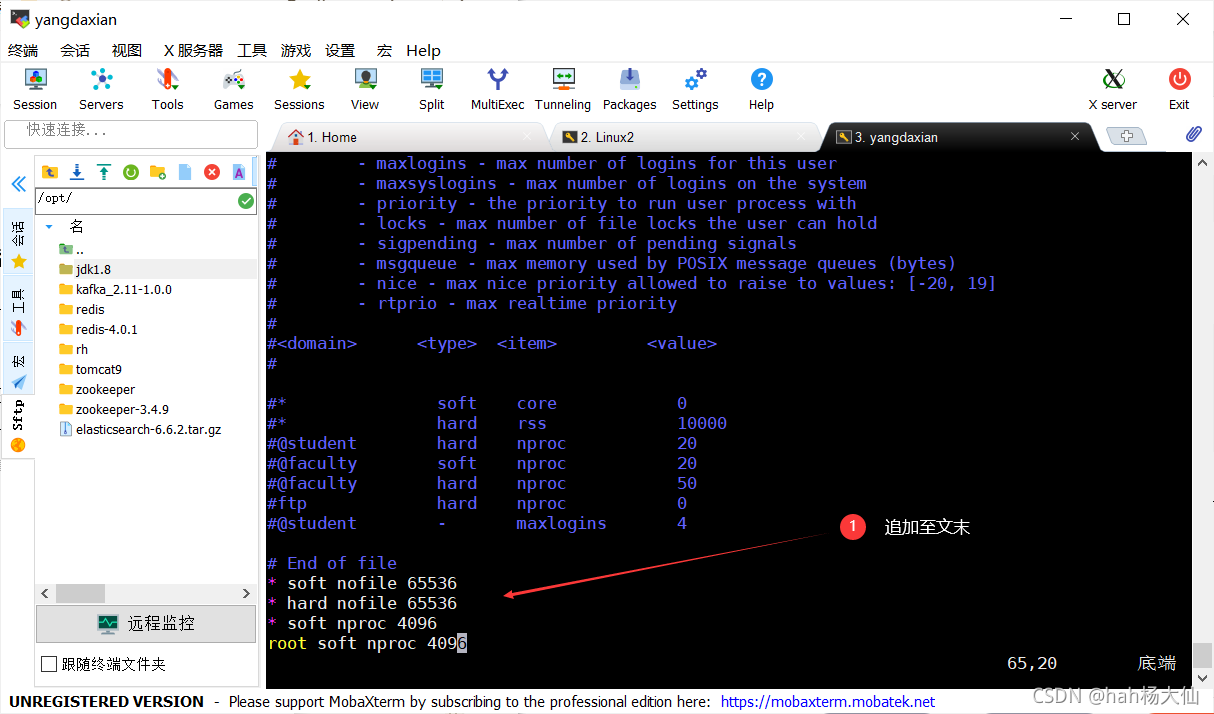Image resolution: width=1214 pixels, height=714 pixels.
Task: Open the 工具 menu
Action: (x=252, y=50)
